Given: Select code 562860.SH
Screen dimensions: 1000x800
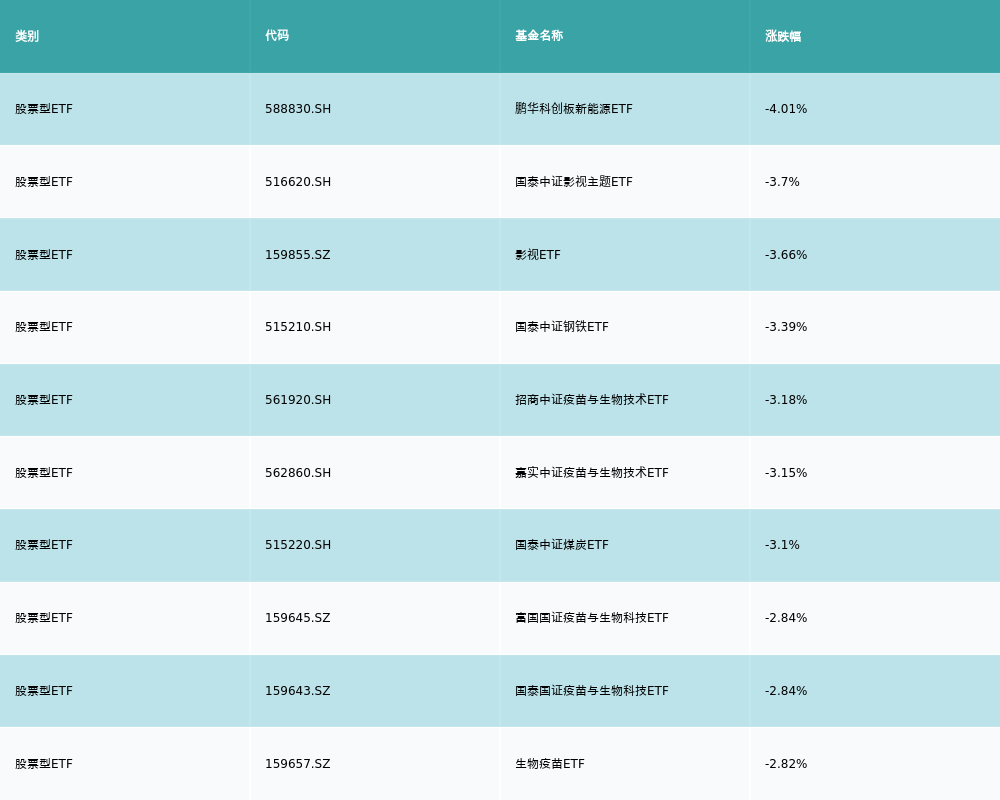Looking at the screenshot, I should point(298,473).
